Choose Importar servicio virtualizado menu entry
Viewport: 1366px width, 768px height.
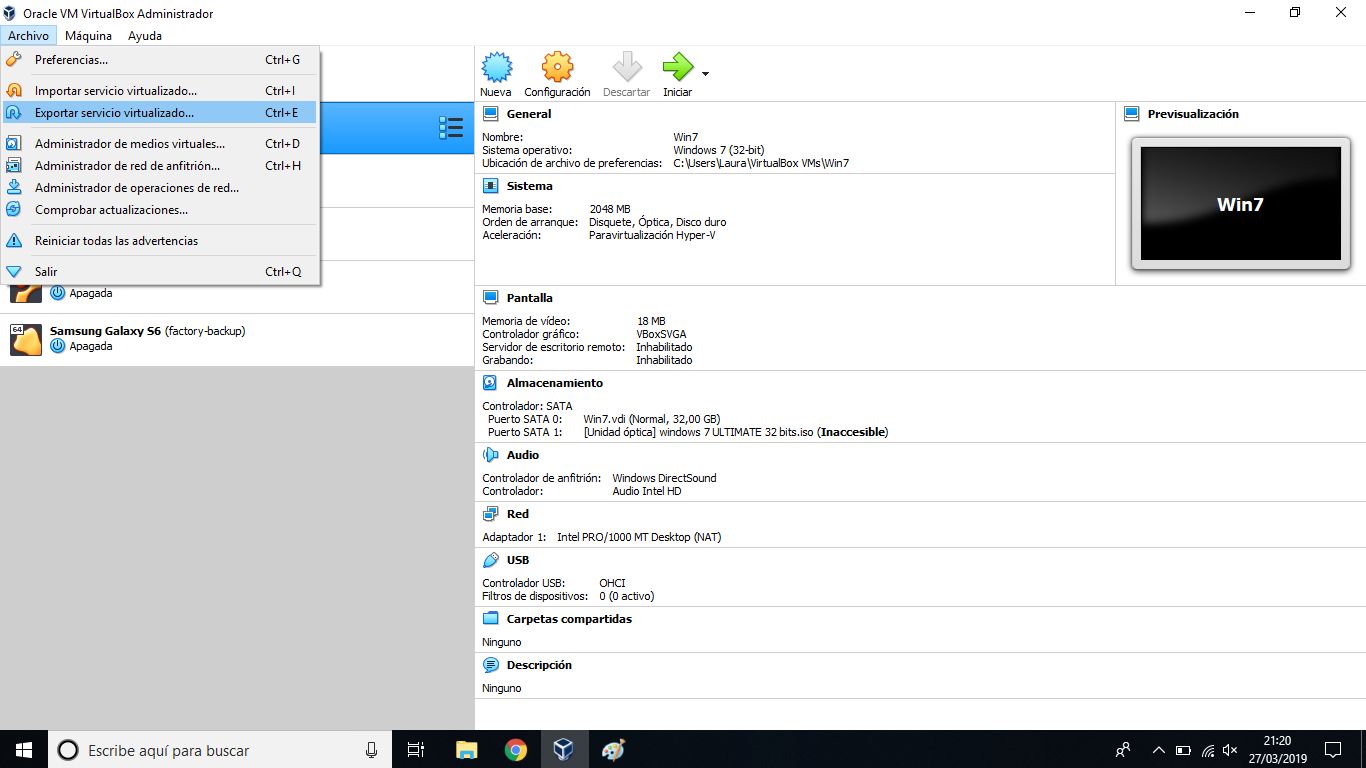(x=115, y=91)
